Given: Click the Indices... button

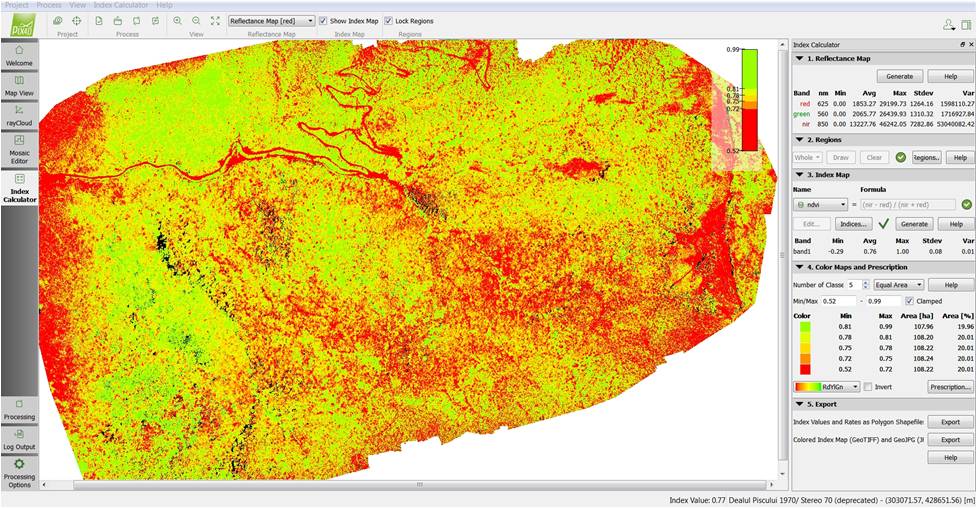Looking at the screenshot, I should pos(853,224).
